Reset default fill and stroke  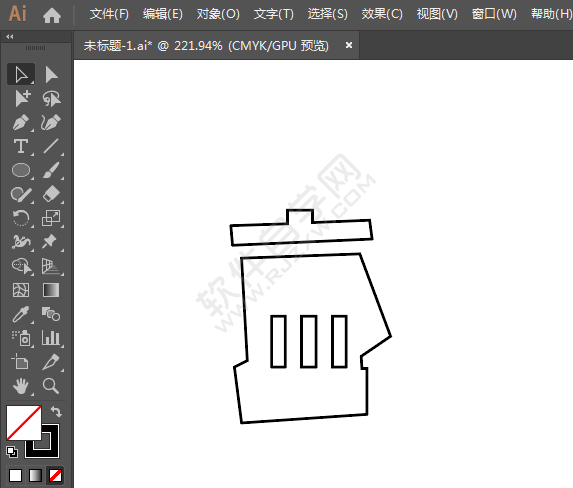pyautogui.click(x=12, y=452)
